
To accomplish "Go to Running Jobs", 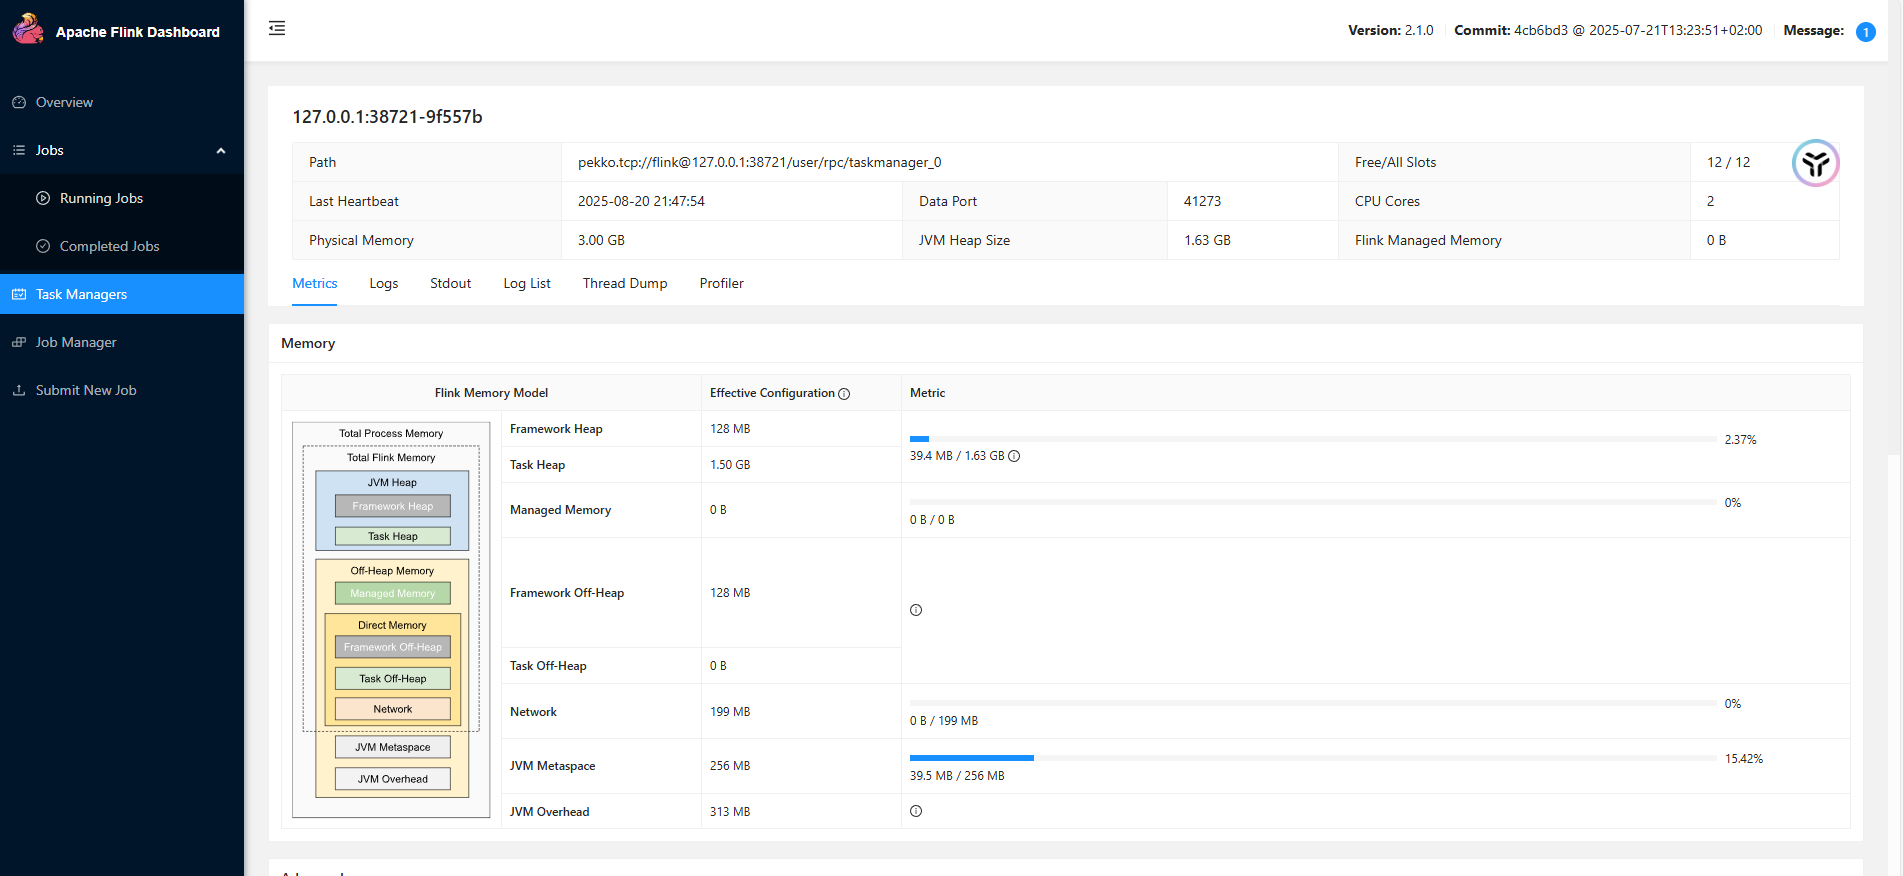I will tap(101, 198).
